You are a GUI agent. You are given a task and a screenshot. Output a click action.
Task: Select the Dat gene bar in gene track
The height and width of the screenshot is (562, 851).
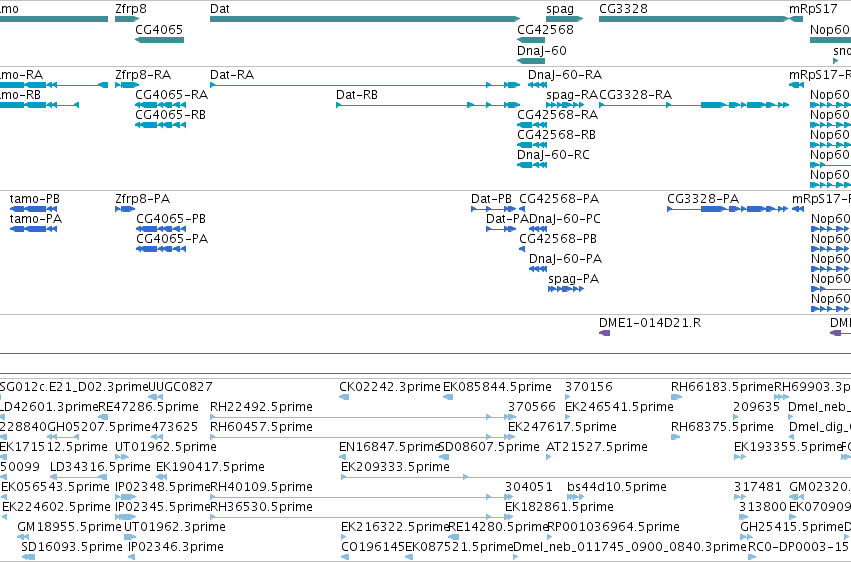pos(365,19)
